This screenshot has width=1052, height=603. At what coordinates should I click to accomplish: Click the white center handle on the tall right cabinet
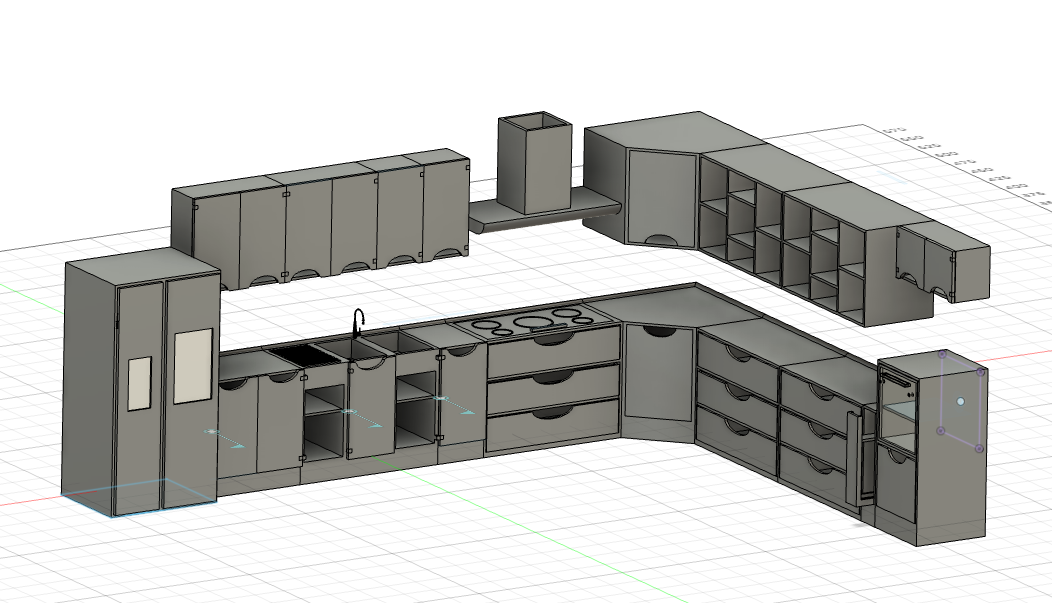[961, 401]
